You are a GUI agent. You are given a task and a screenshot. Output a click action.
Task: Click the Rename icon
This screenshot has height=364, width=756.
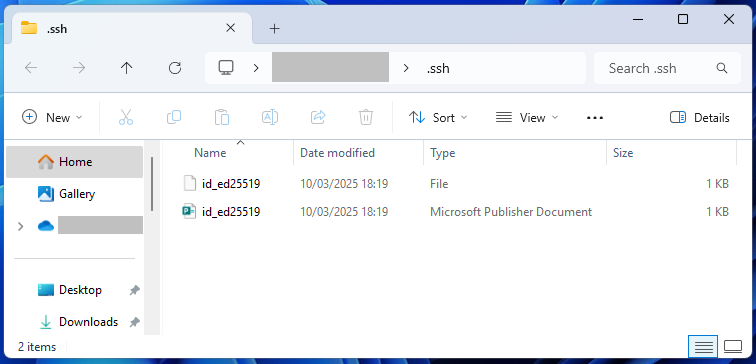click(270, 118)
